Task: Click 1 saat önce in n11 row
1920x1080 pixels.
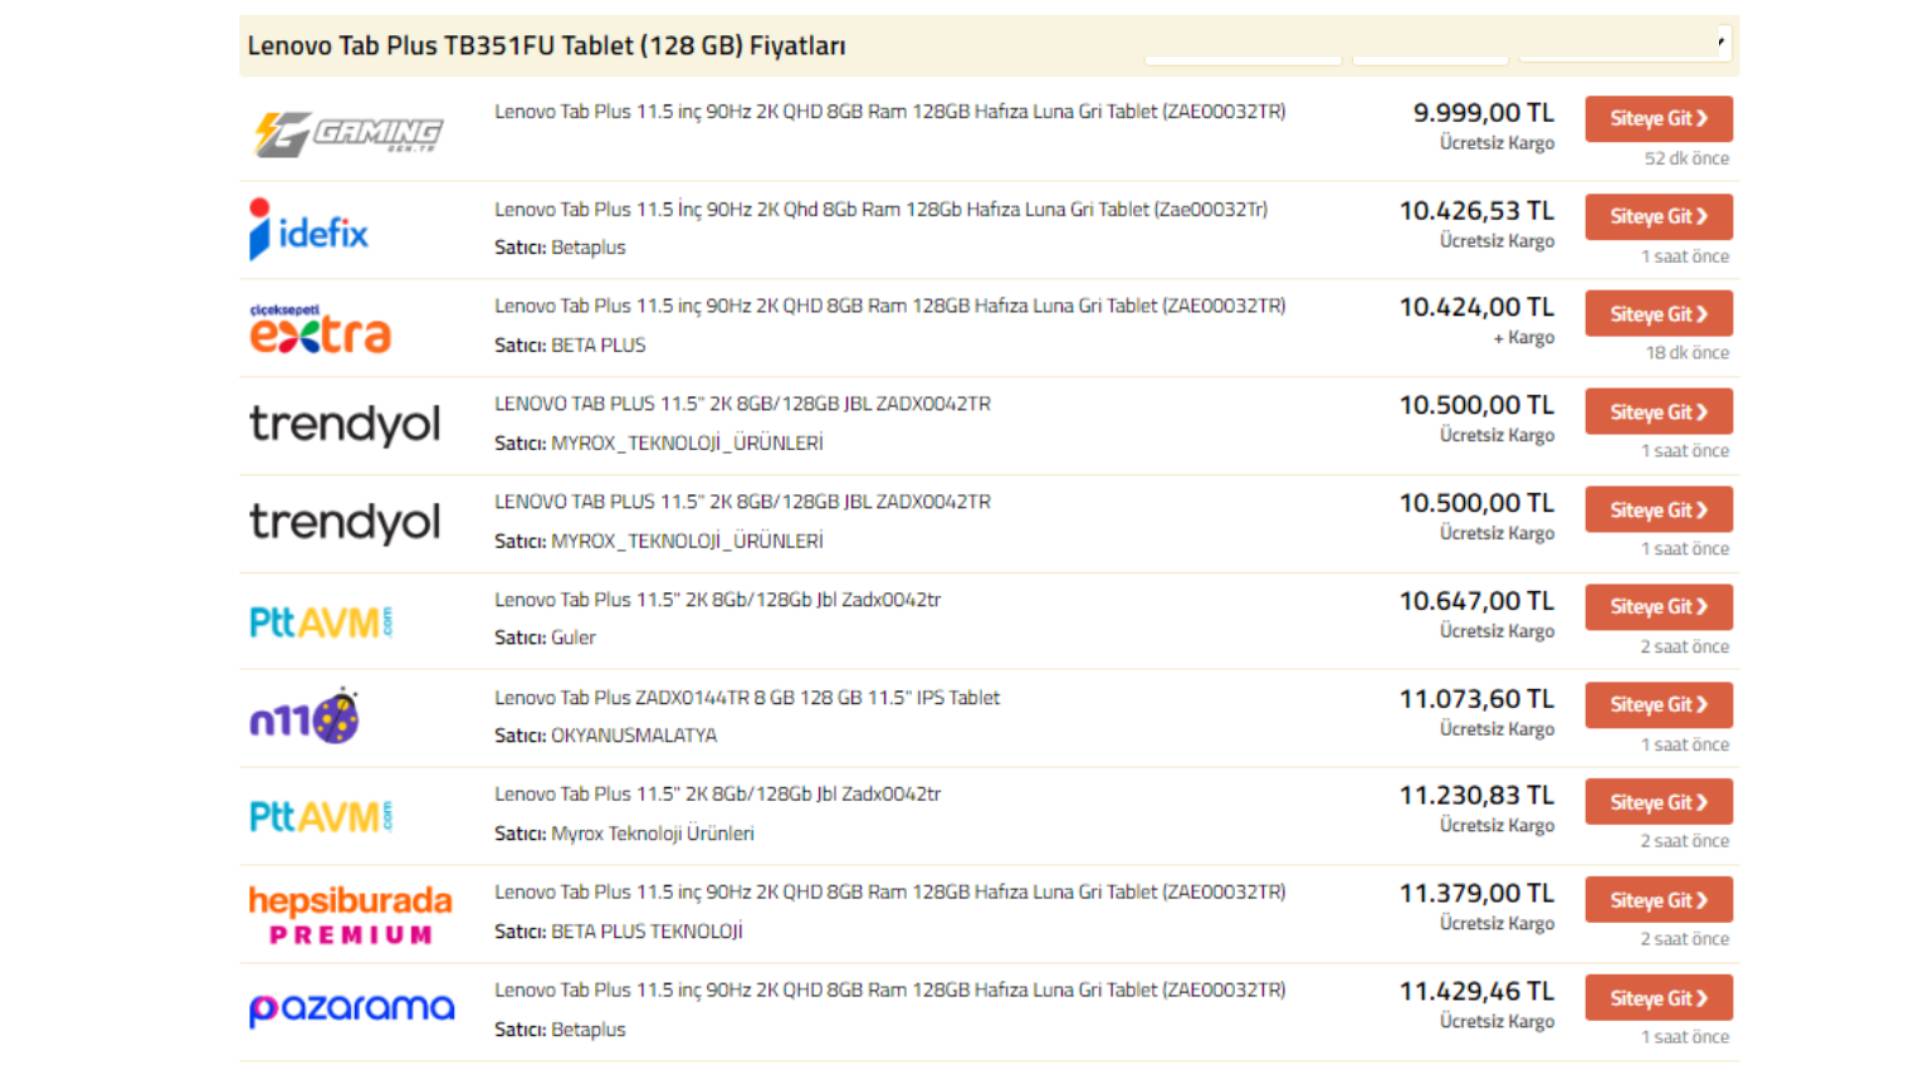Action: pyautogui.click(x=1685, y=744)
